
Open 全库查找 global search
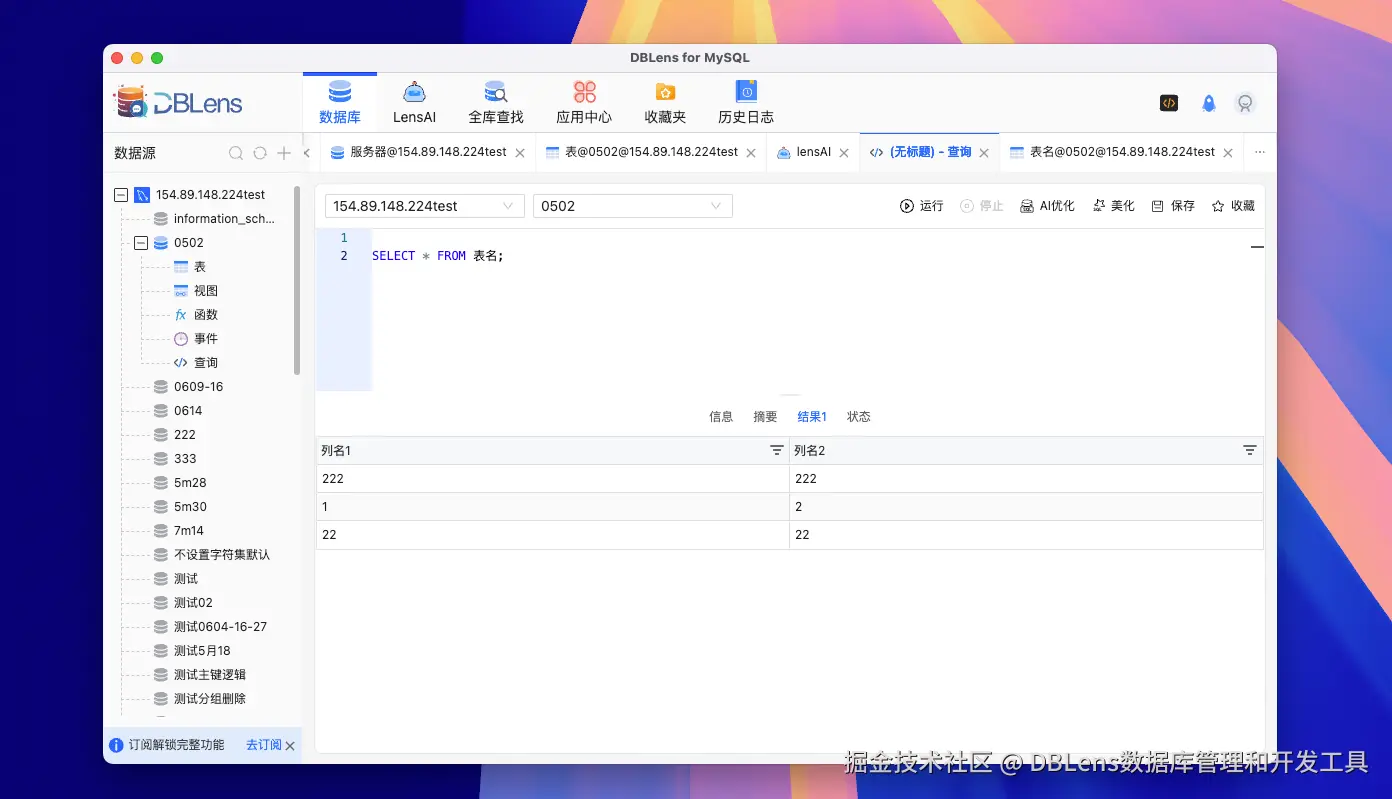496,104
